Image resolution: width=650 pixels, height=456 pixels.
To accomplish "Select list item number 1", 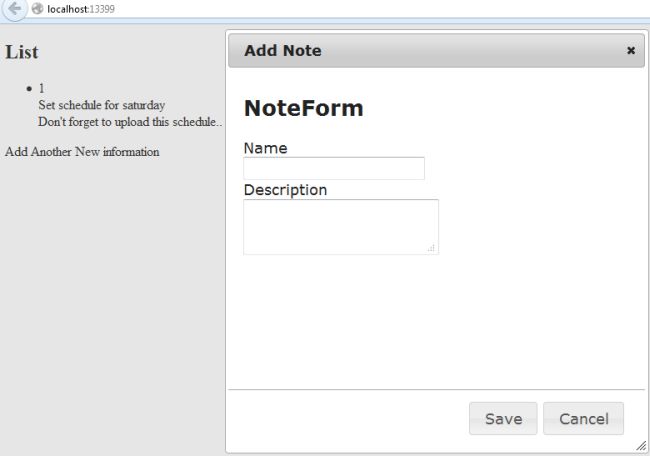I will [x=41, y=88].
